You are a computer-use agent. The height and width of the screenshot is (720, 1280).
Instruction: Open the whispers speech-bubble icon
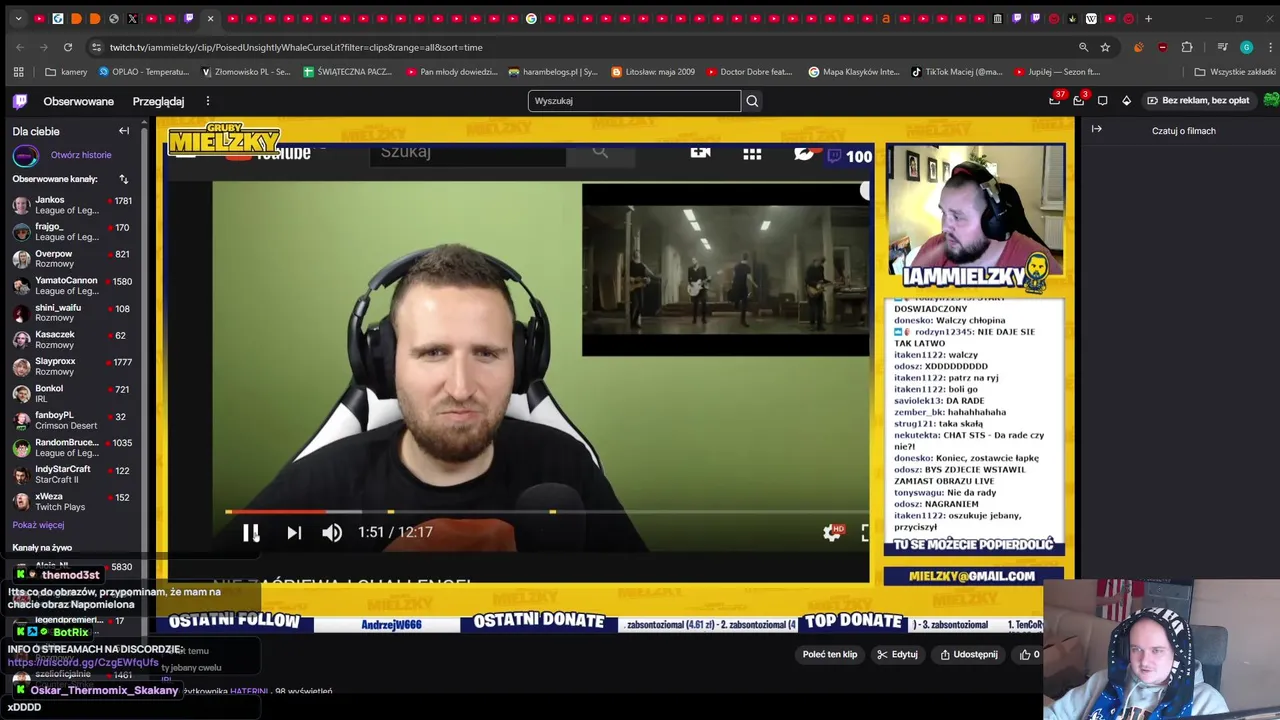pos(1102,101)
